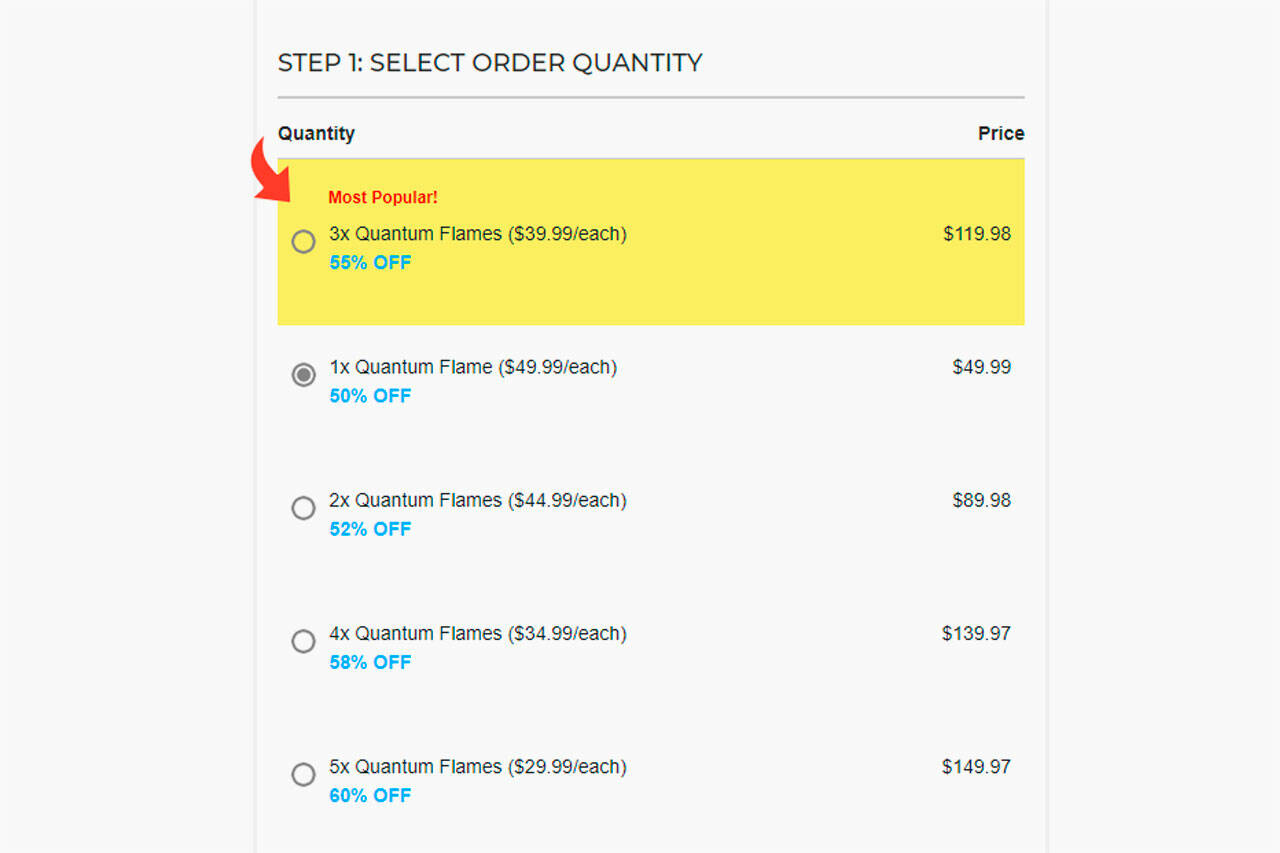Choose the 2x Quantum Flames radio button
The width and height of the screenshot is (1280, 853).
(303, 508)
